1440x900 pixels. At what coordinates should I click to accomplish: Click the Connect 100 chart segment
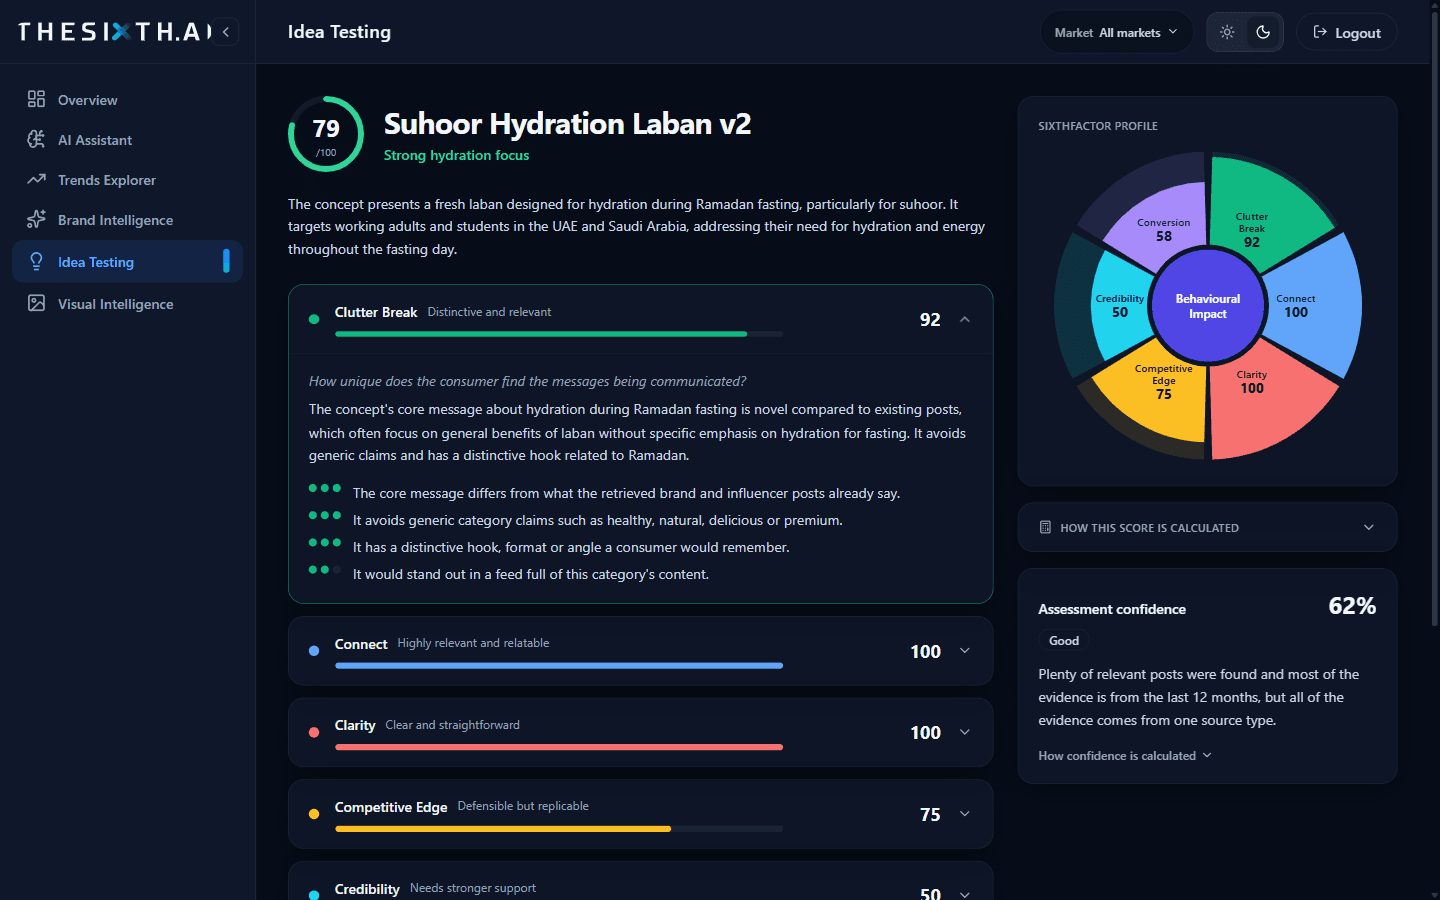[1313, 305]
